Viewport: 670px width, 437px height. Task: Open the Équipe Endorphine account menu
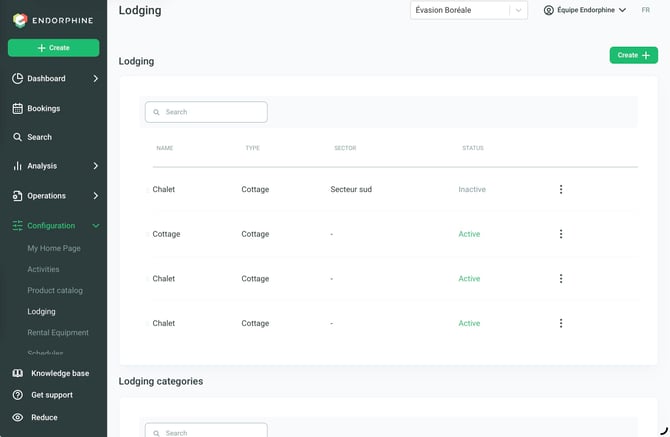click(586, 10)
